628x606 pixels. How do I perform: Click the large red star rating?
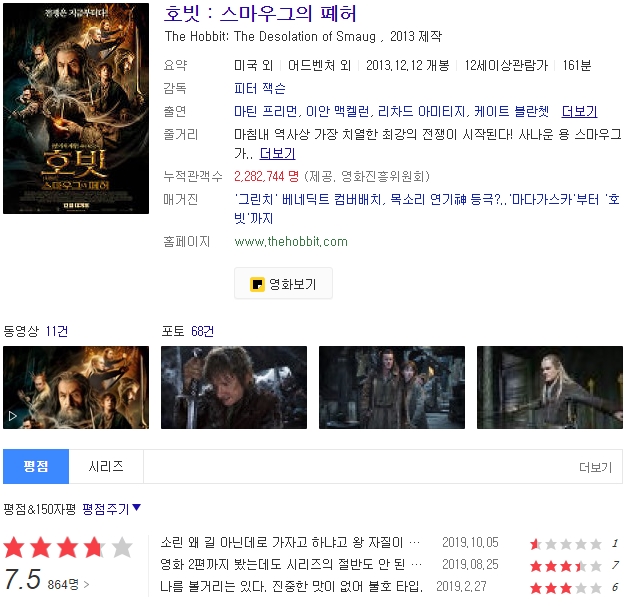(68, 548)
